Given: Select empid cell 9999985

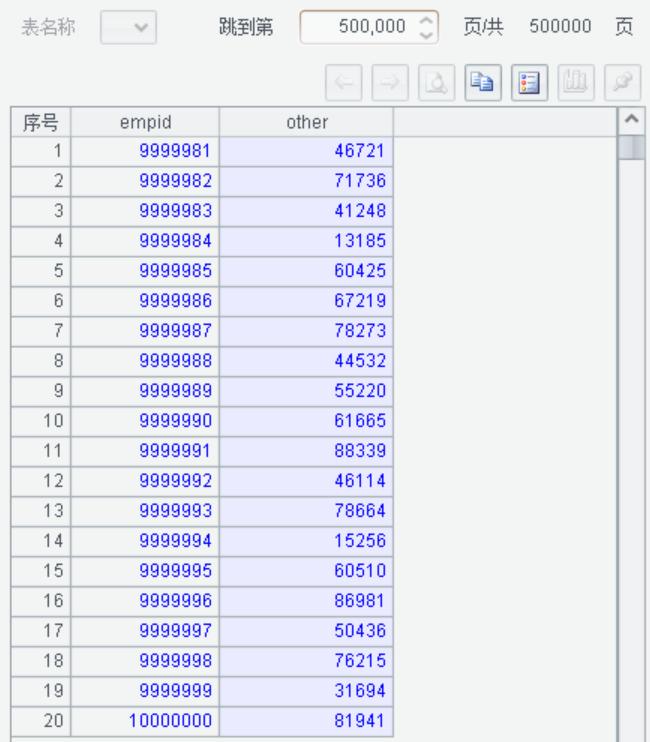Looking at the screenshot, I should [145, 271].
